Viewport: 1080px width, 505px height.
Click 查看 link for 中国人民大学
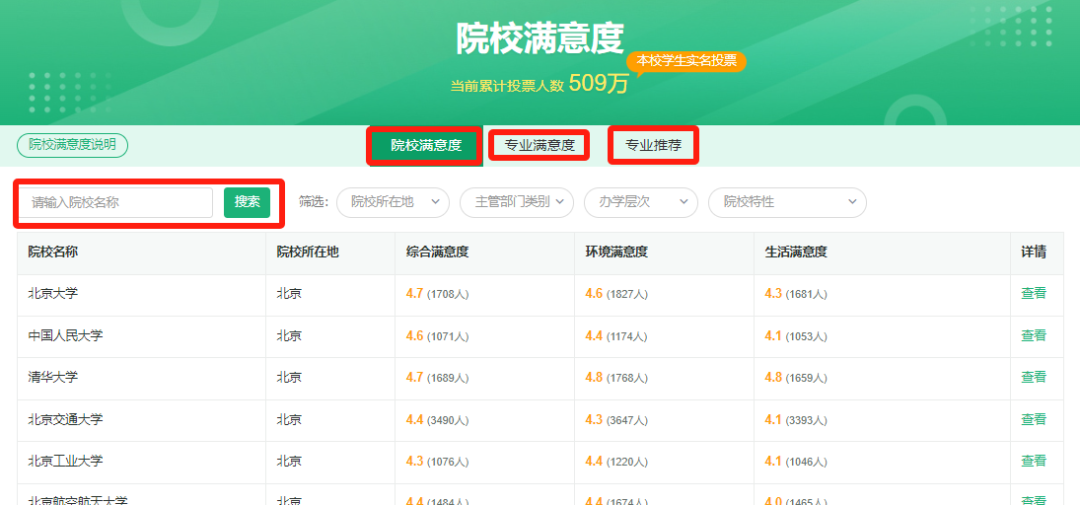pyautogui.click(x=1033, y=336)
